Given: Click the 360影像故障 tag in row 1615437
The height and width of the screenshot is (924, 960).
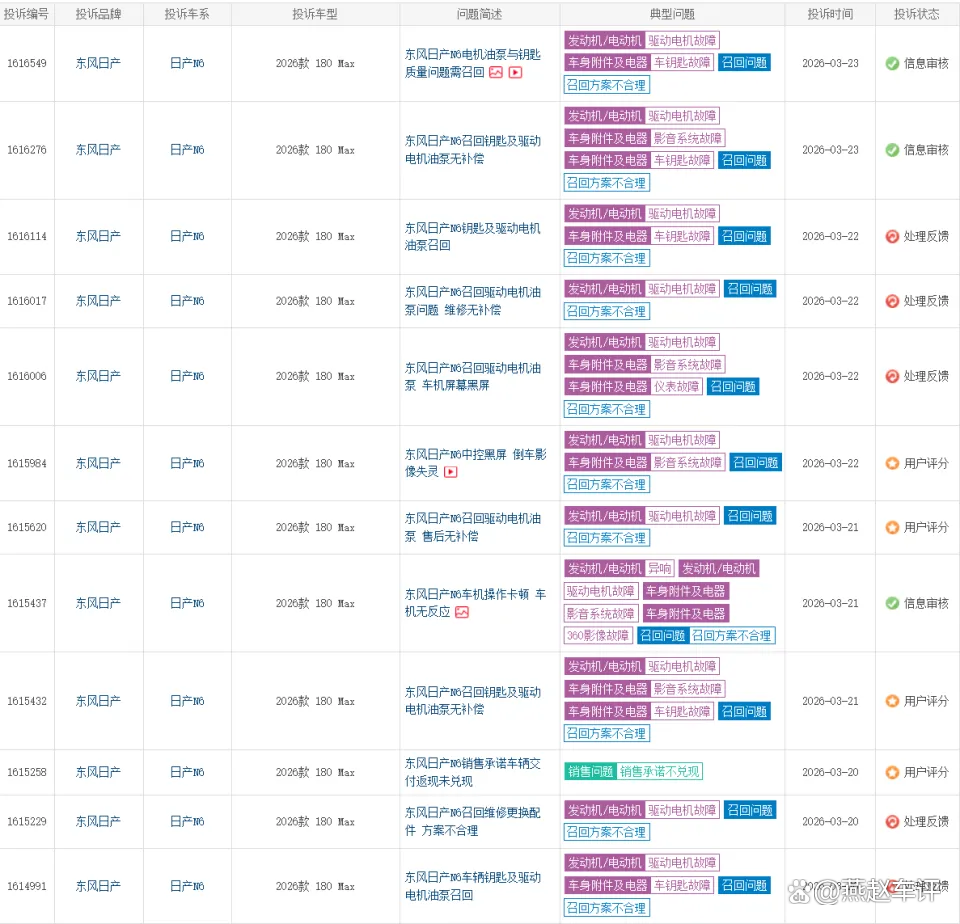Looking at the screenshot, I should click(598, 636).
